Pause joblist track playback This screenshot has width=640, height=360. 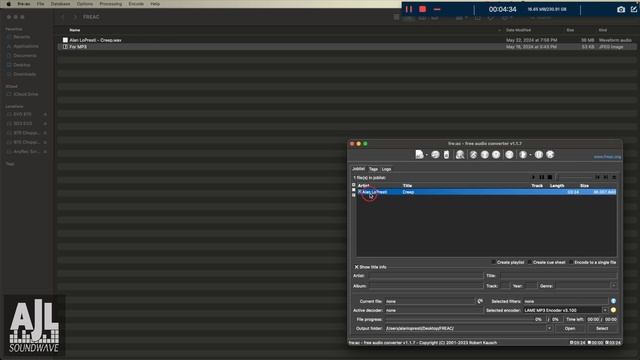pos(542,177)
